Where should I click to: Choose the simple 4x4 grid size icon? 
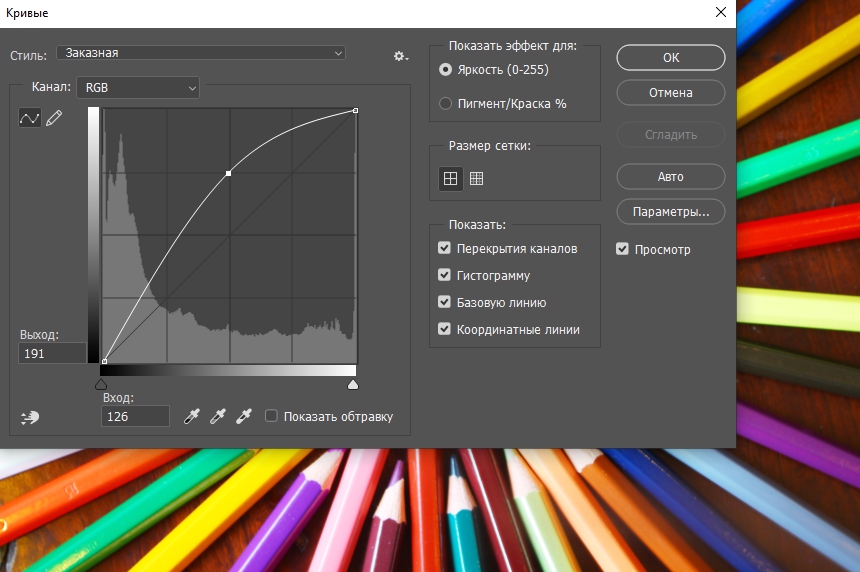click(450, 178)
